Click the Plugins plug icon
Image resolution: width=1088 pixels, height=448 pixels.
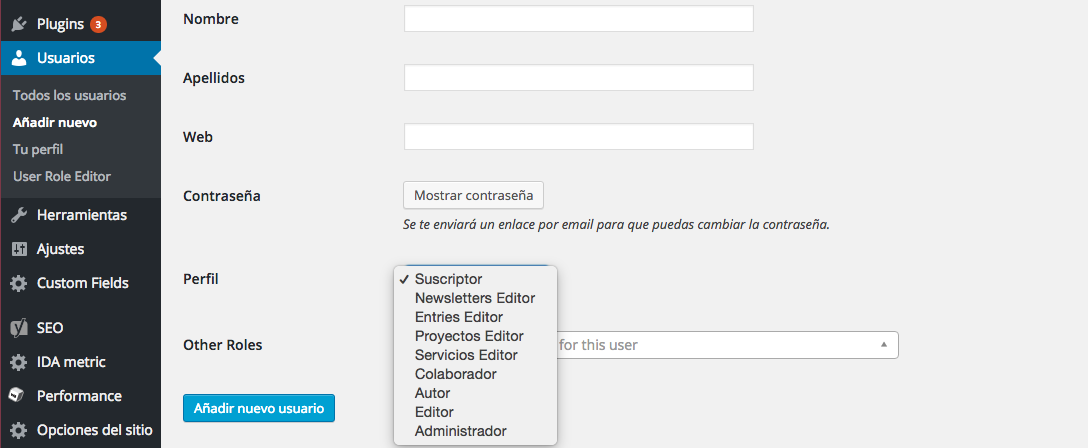[x=19, y=24]
